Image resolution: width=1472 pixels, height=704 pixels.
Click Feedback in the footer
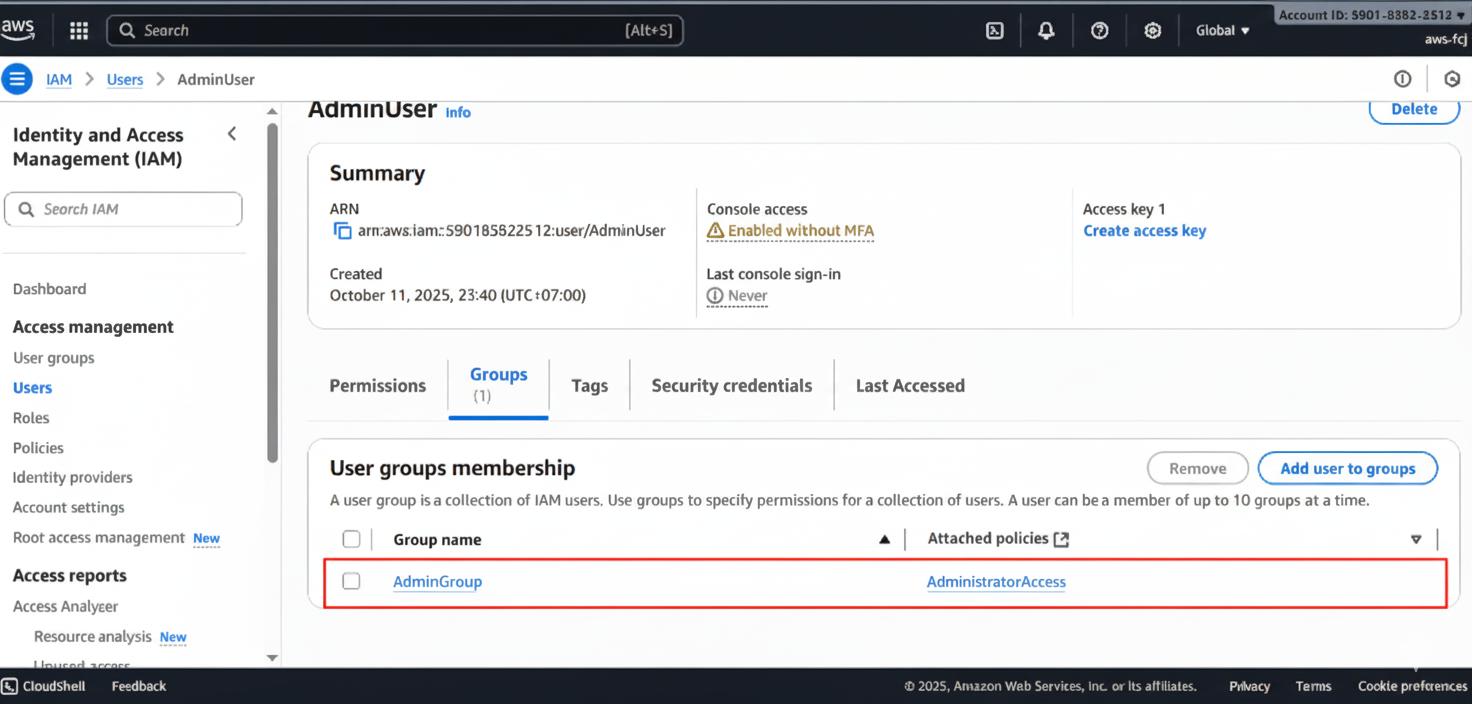click(139, 686)
